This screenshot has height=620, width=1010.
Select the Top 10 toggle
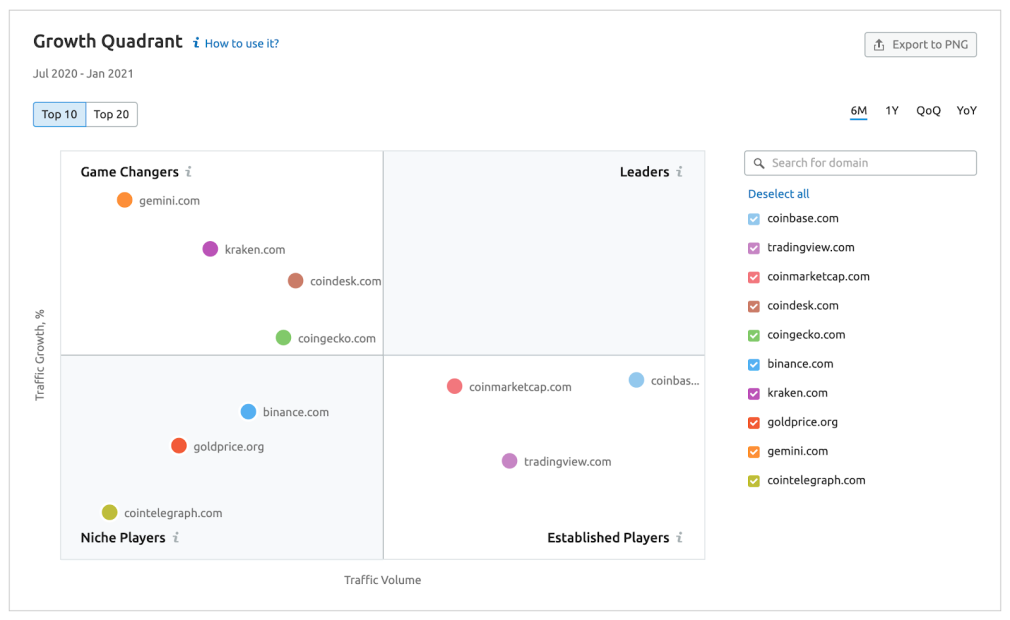coord(59,114)
